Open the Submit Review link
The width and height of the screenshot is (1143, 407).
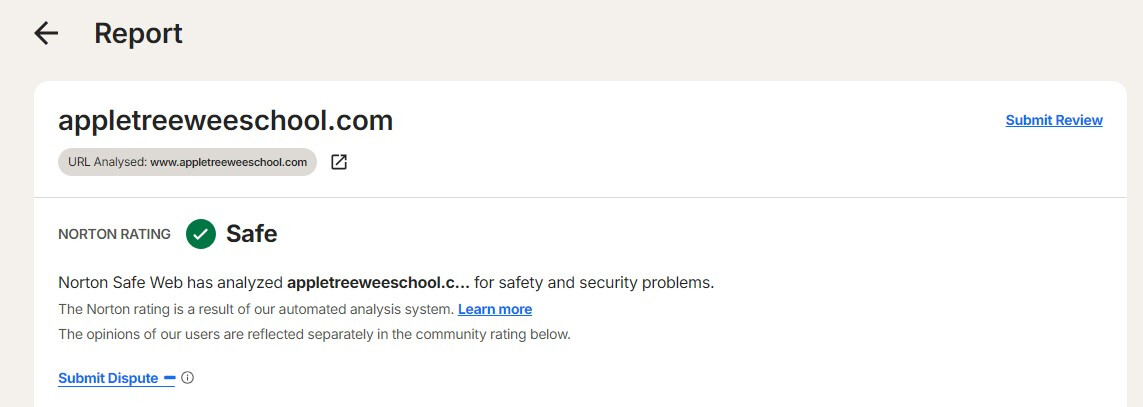tap(1054, 120)
